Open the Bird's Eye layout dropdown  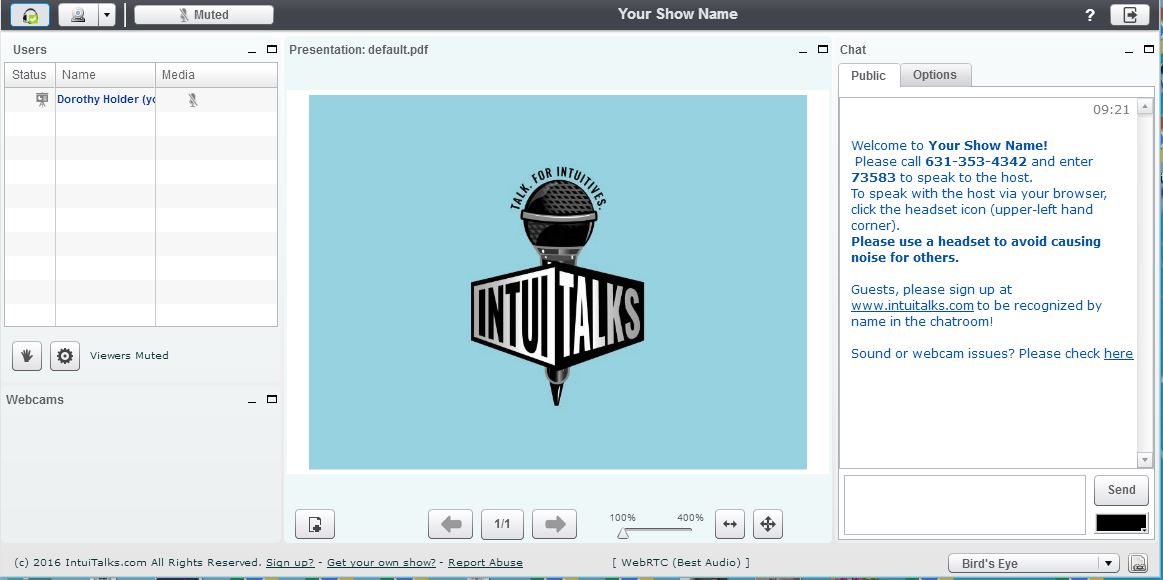[1034, 564]
